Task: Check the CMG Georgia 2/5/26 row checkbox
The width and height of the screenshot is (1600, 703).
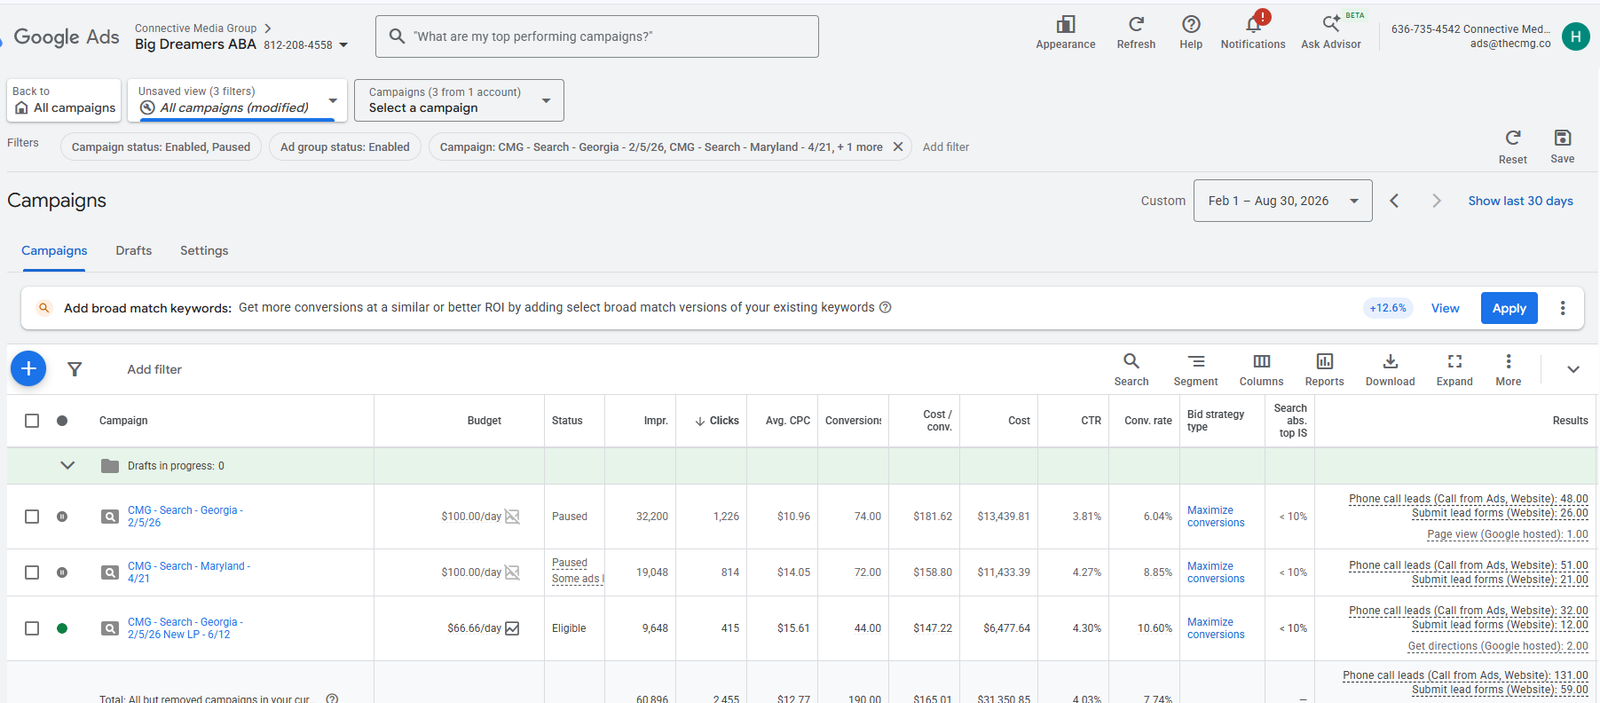Action: point(32,517)
